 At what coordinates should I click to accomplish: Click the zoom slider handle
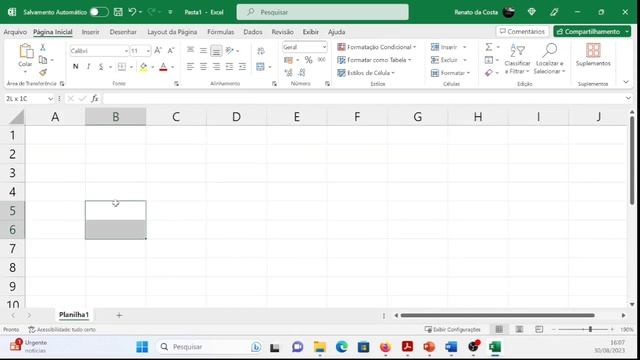pos(590,329)
